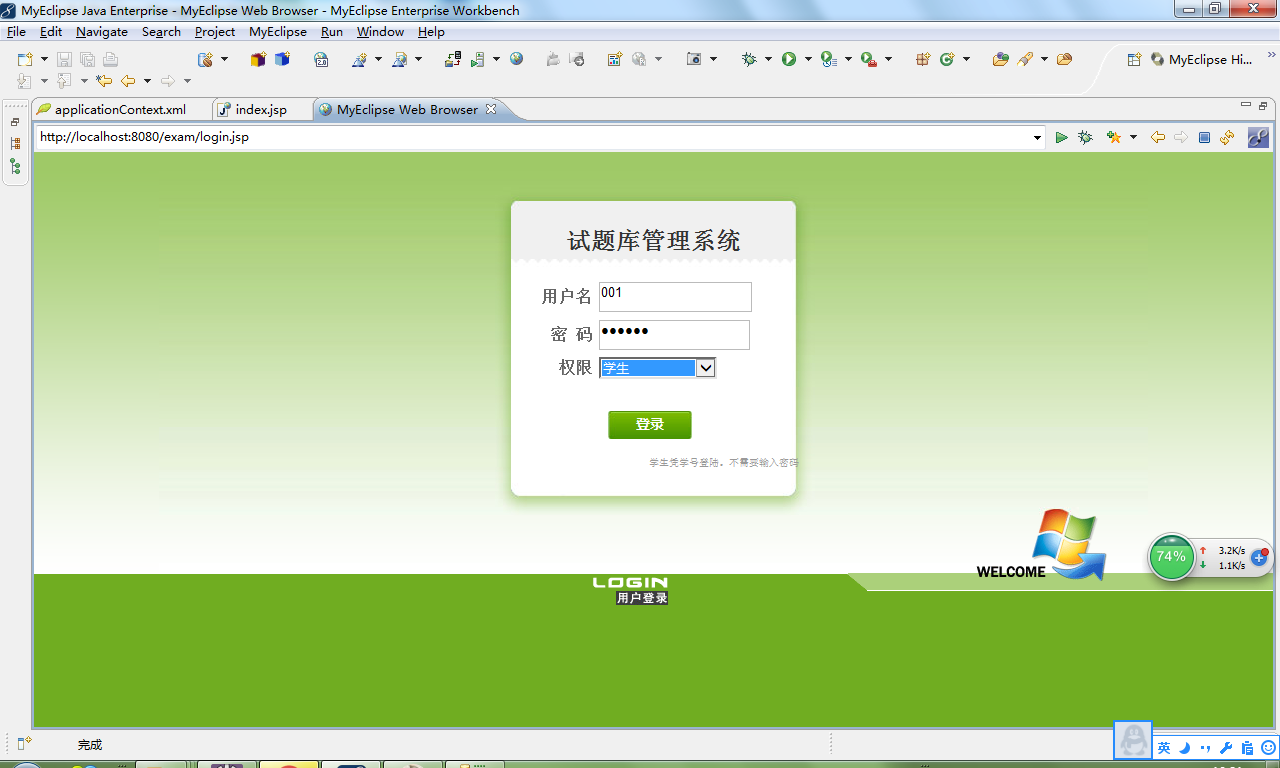Click the QQ icon in the system tray

click(1133, 740)
